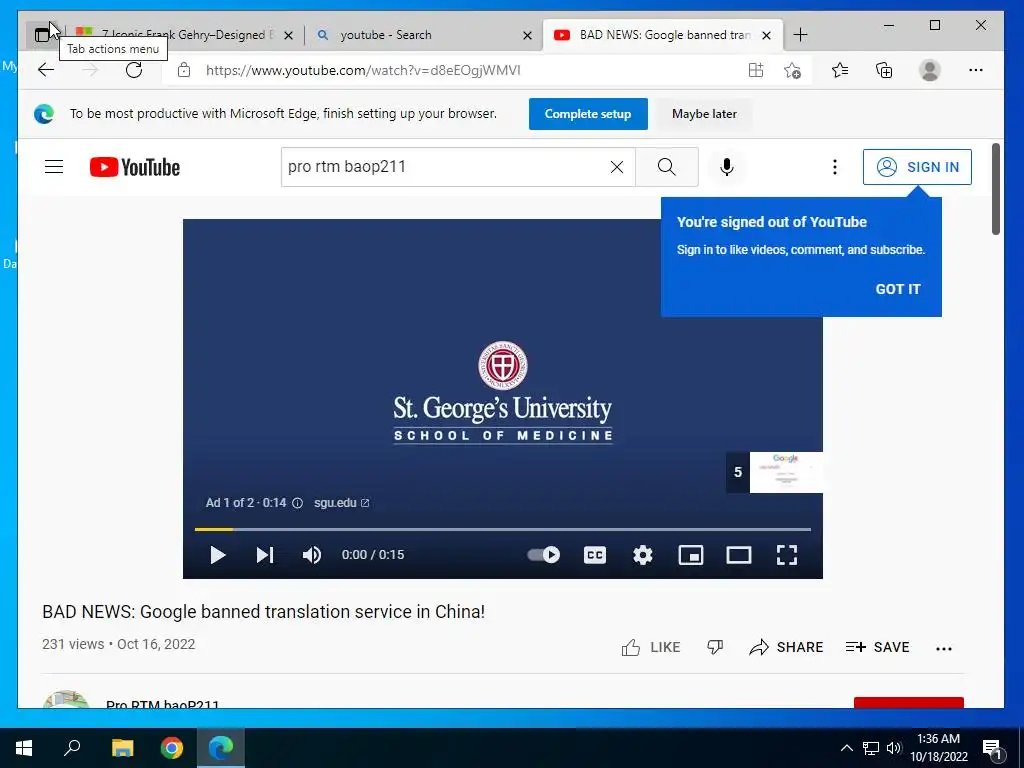Screen dimensions: 1024x768
Task: View site information via the lock icon
Action: 184,70
